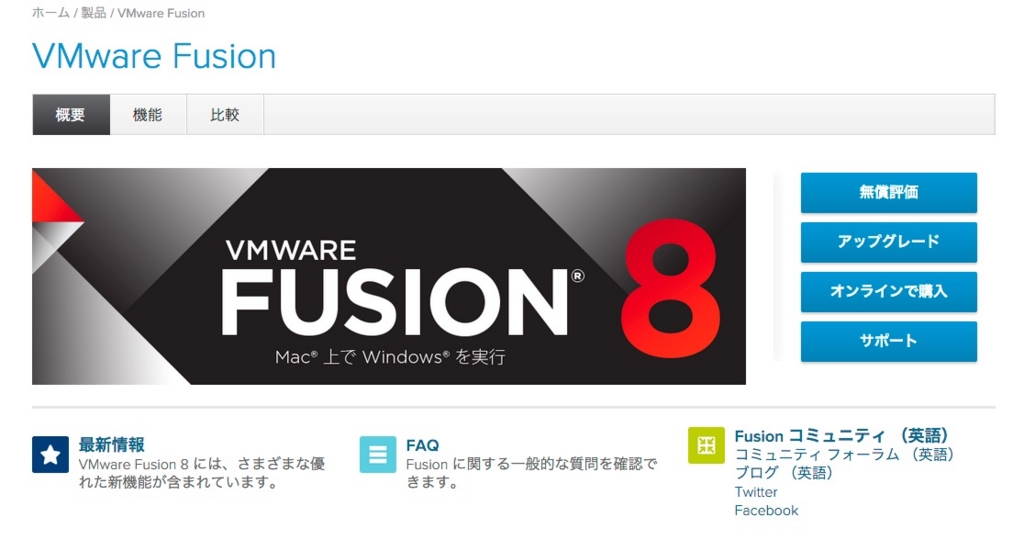Switch to the 機能 tab
The height and width of the screenshot is (551, 1024).
point(148,115)
